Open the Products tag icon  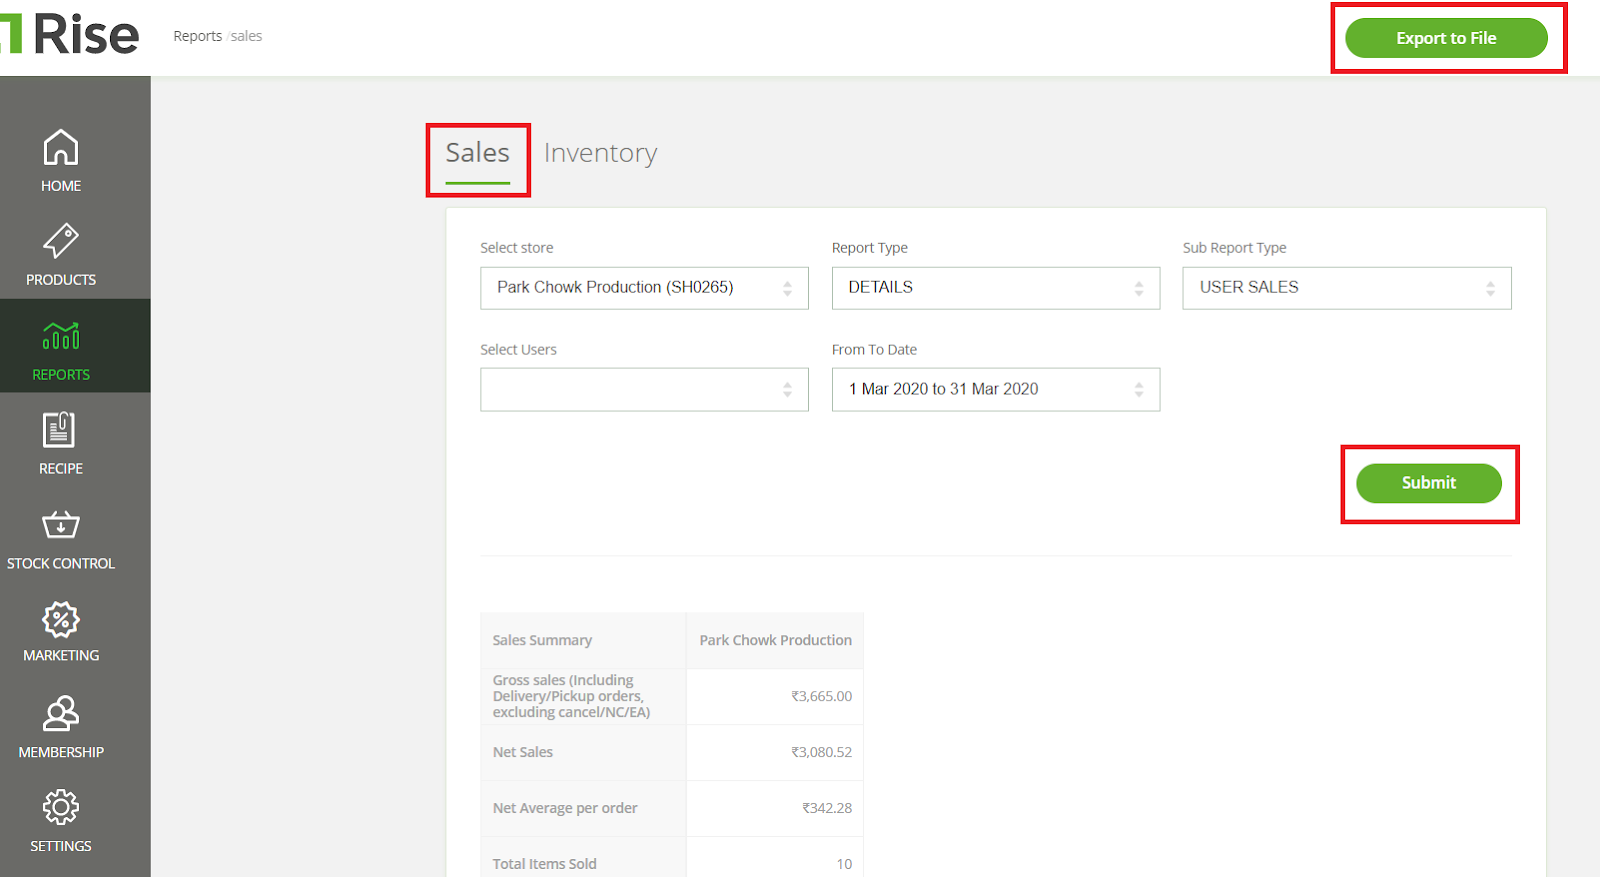(x=61, y=241)
